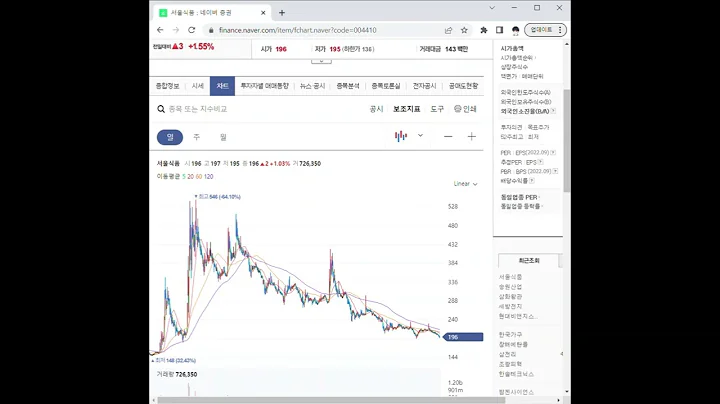Select the 월 monthly period toggle
Image resolution: width=720 pixels, height=404 pixels.
223,137
